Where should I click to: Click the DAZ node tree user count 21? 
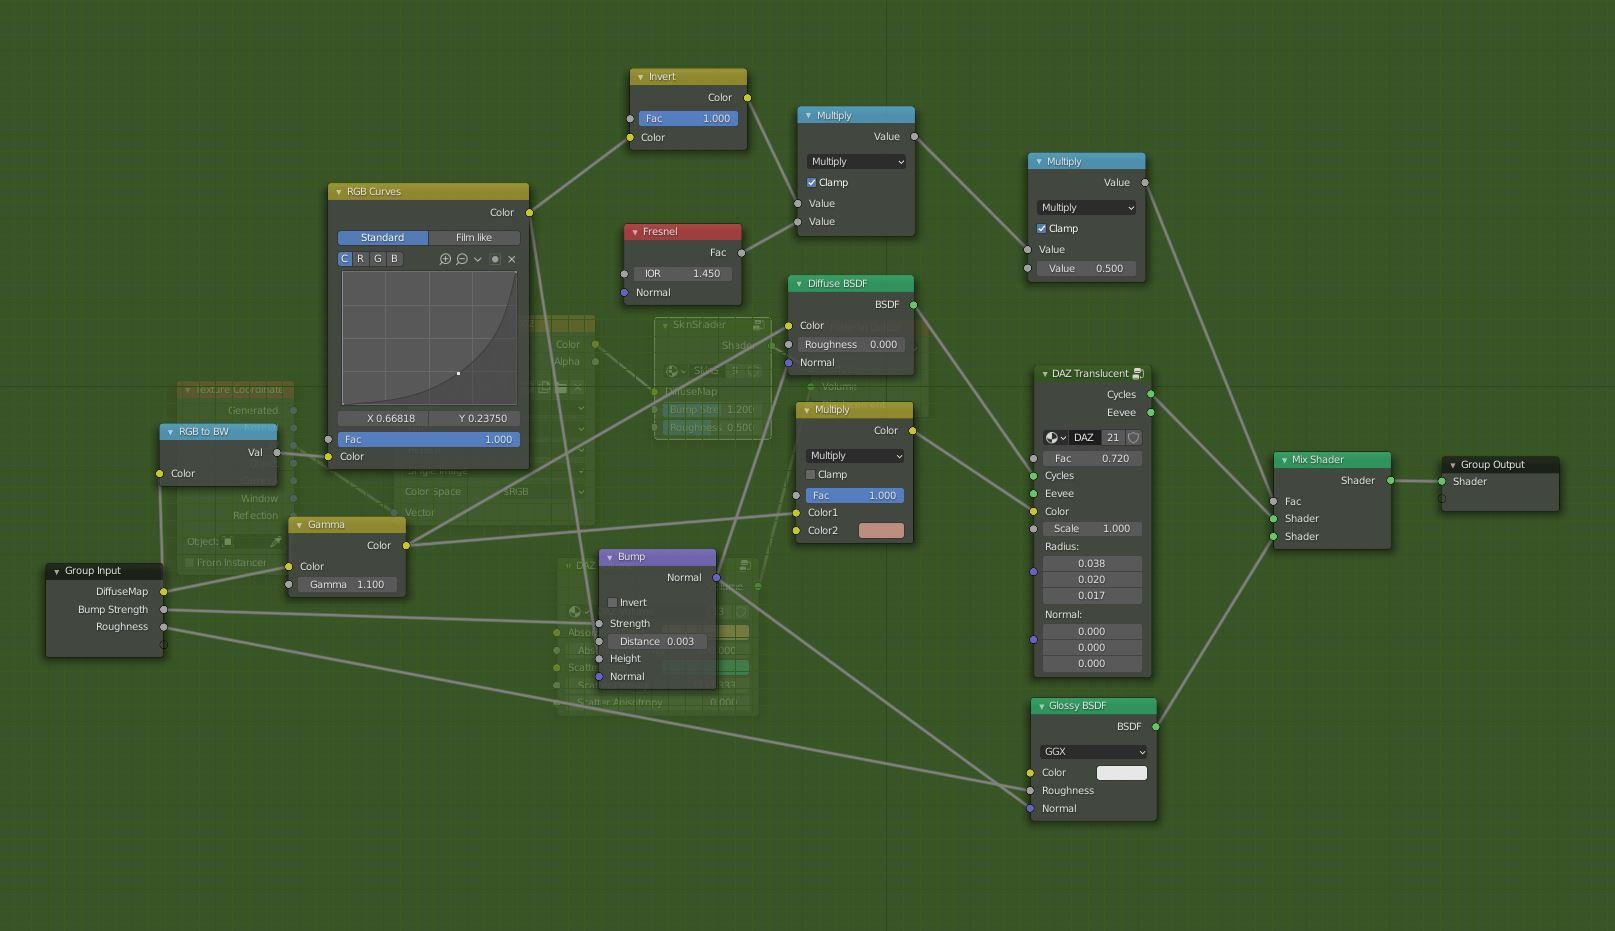click(1113, 438)
